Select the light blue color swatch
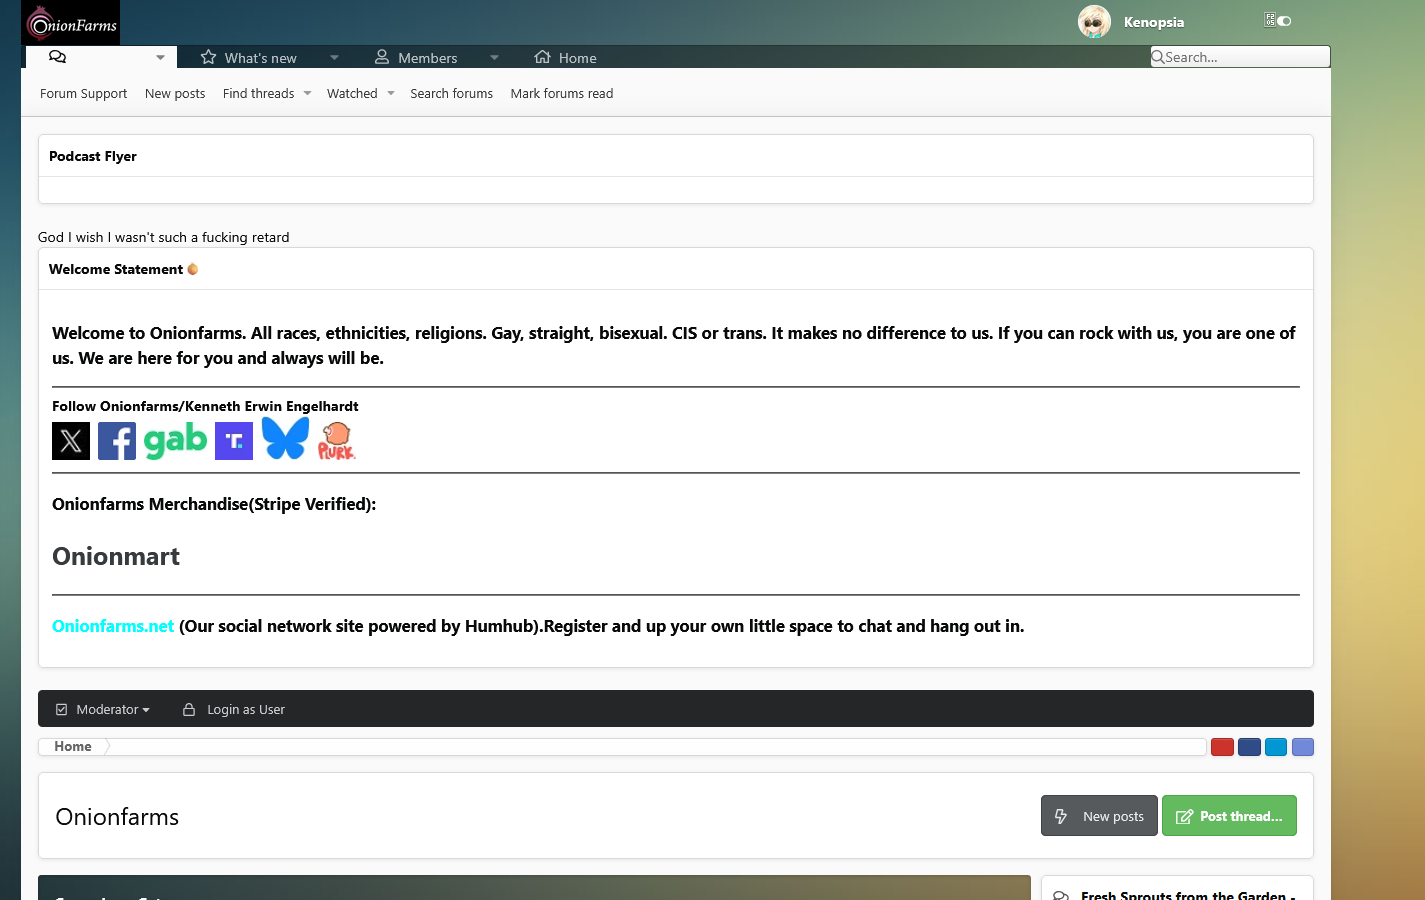1425x900 pixels. click(x=1276, y=747)
